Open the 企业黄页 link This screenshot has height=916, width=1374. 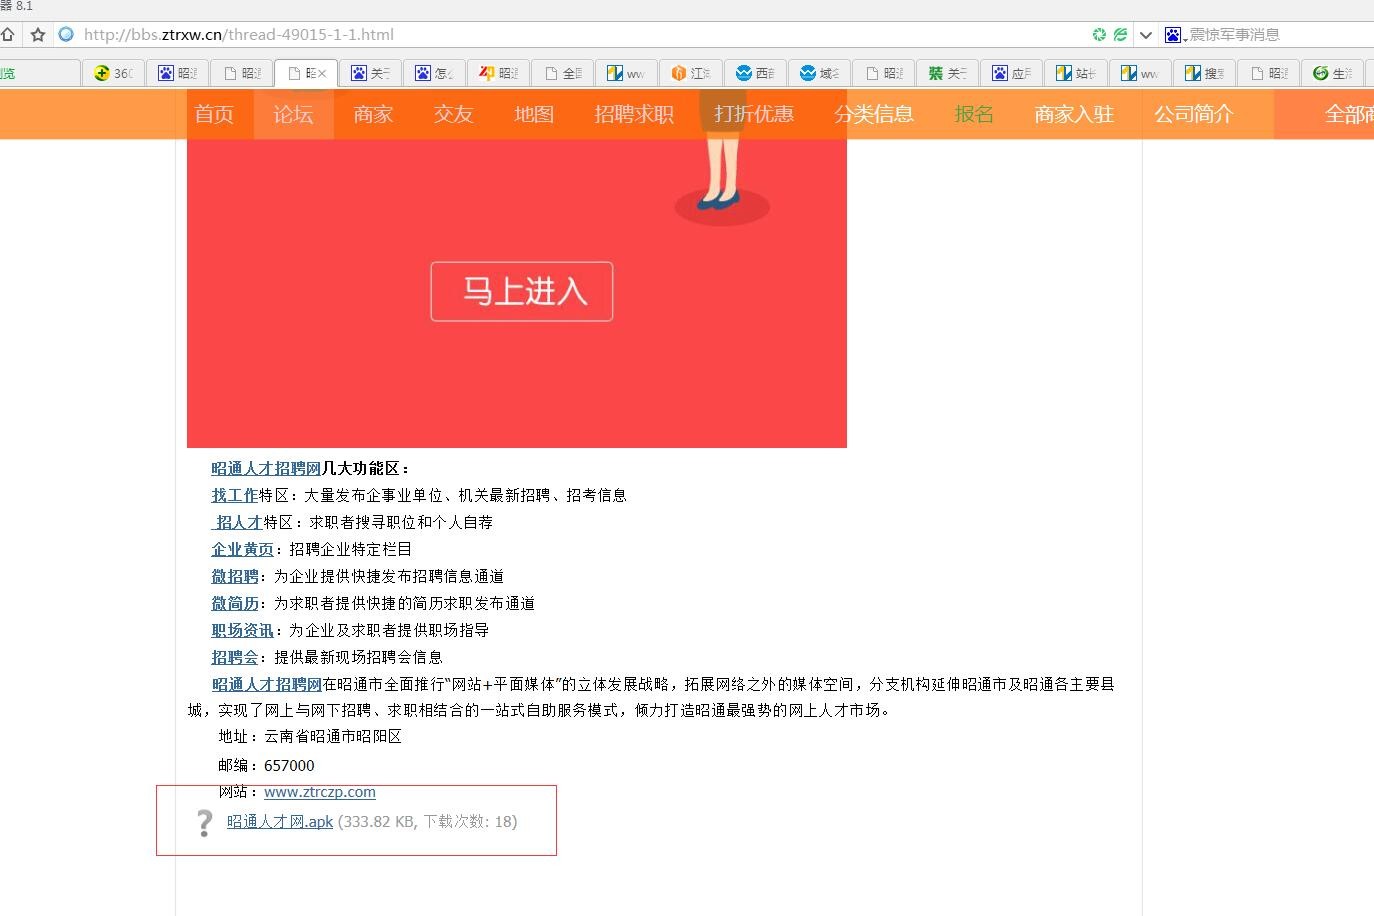[243, 549]
